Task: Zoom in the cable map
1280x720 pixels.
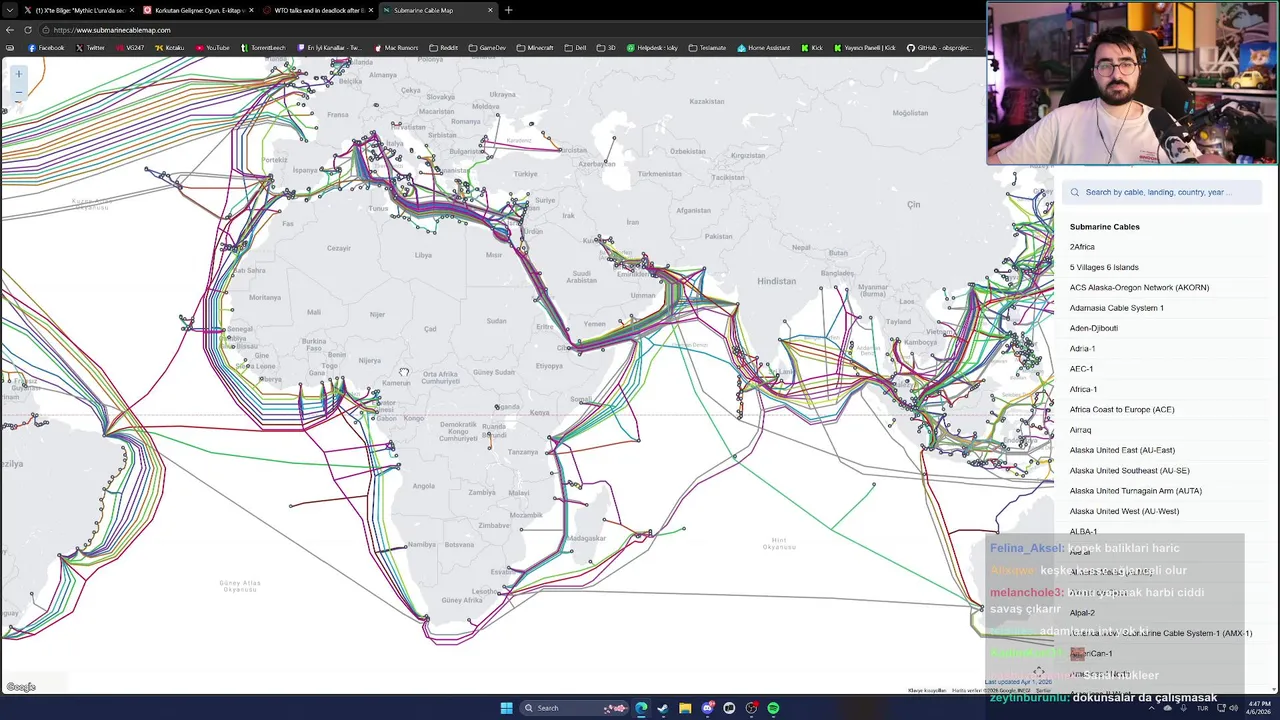Action: coord(18,74)
